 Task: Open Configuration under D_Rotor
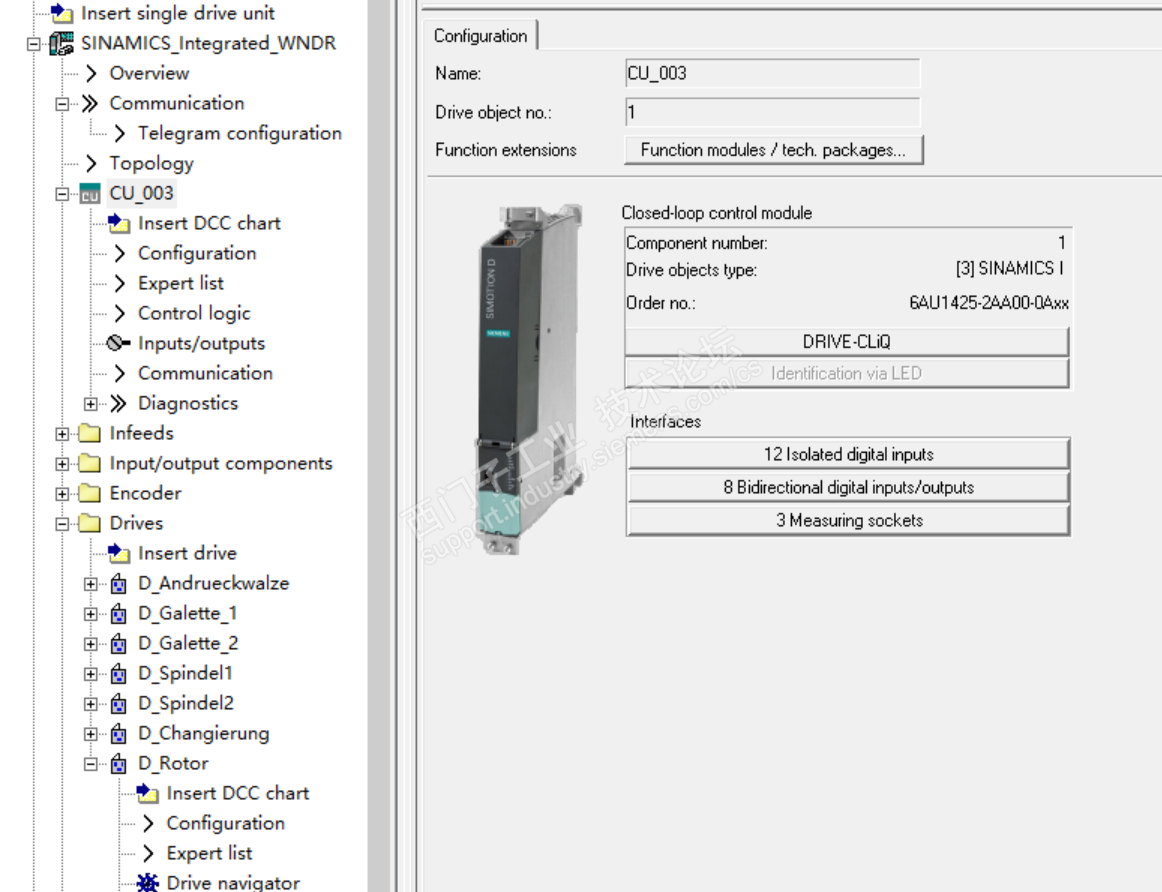225,823
